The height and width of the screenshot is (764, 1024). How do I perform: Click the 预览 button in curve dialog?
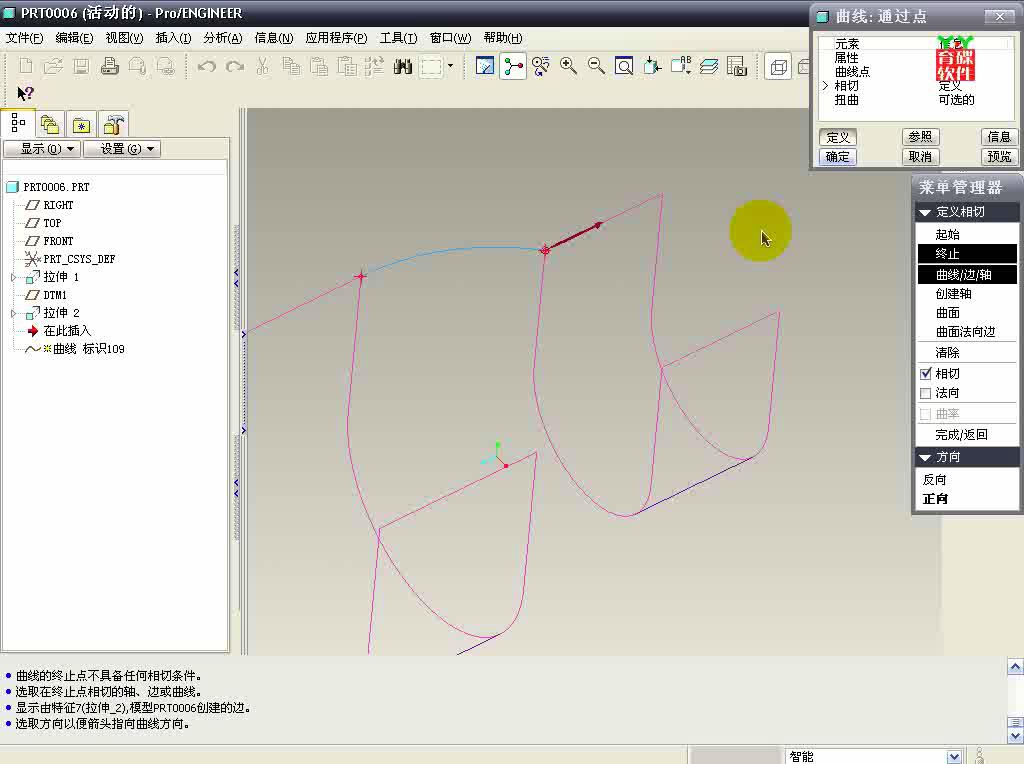point(999,157)
